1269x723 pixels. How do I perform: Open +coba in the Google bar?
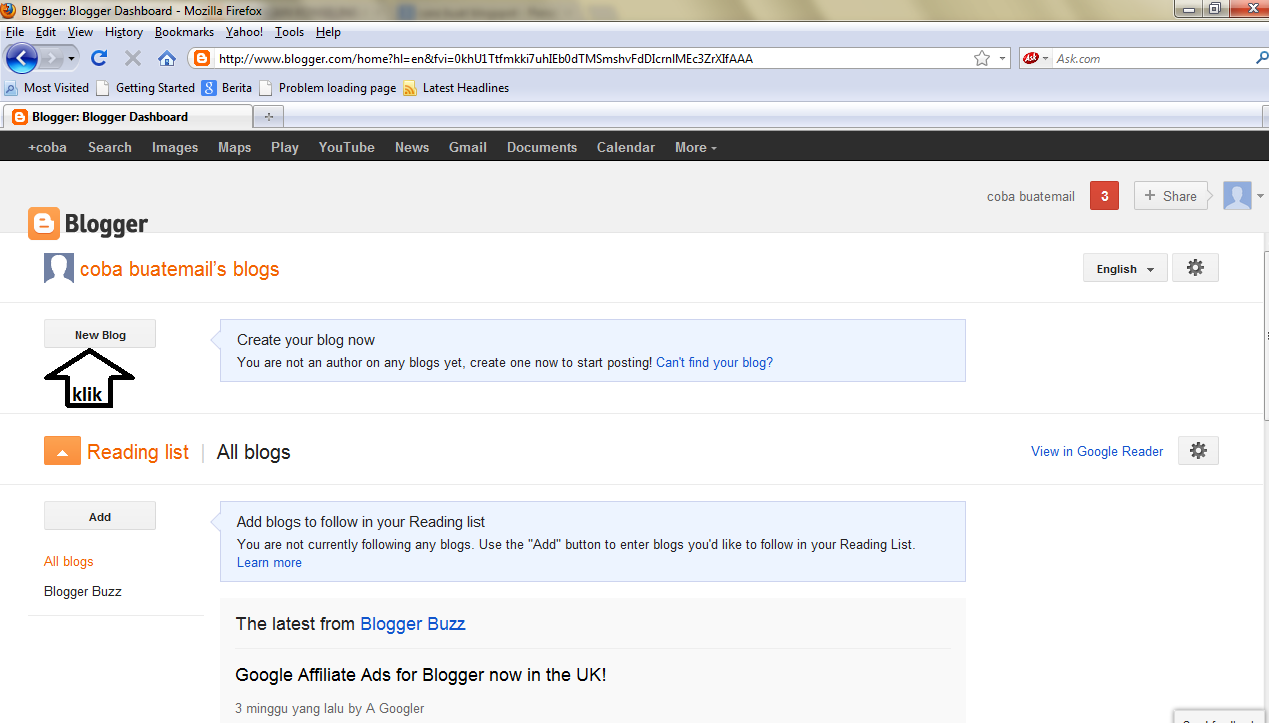pos(47,147)
